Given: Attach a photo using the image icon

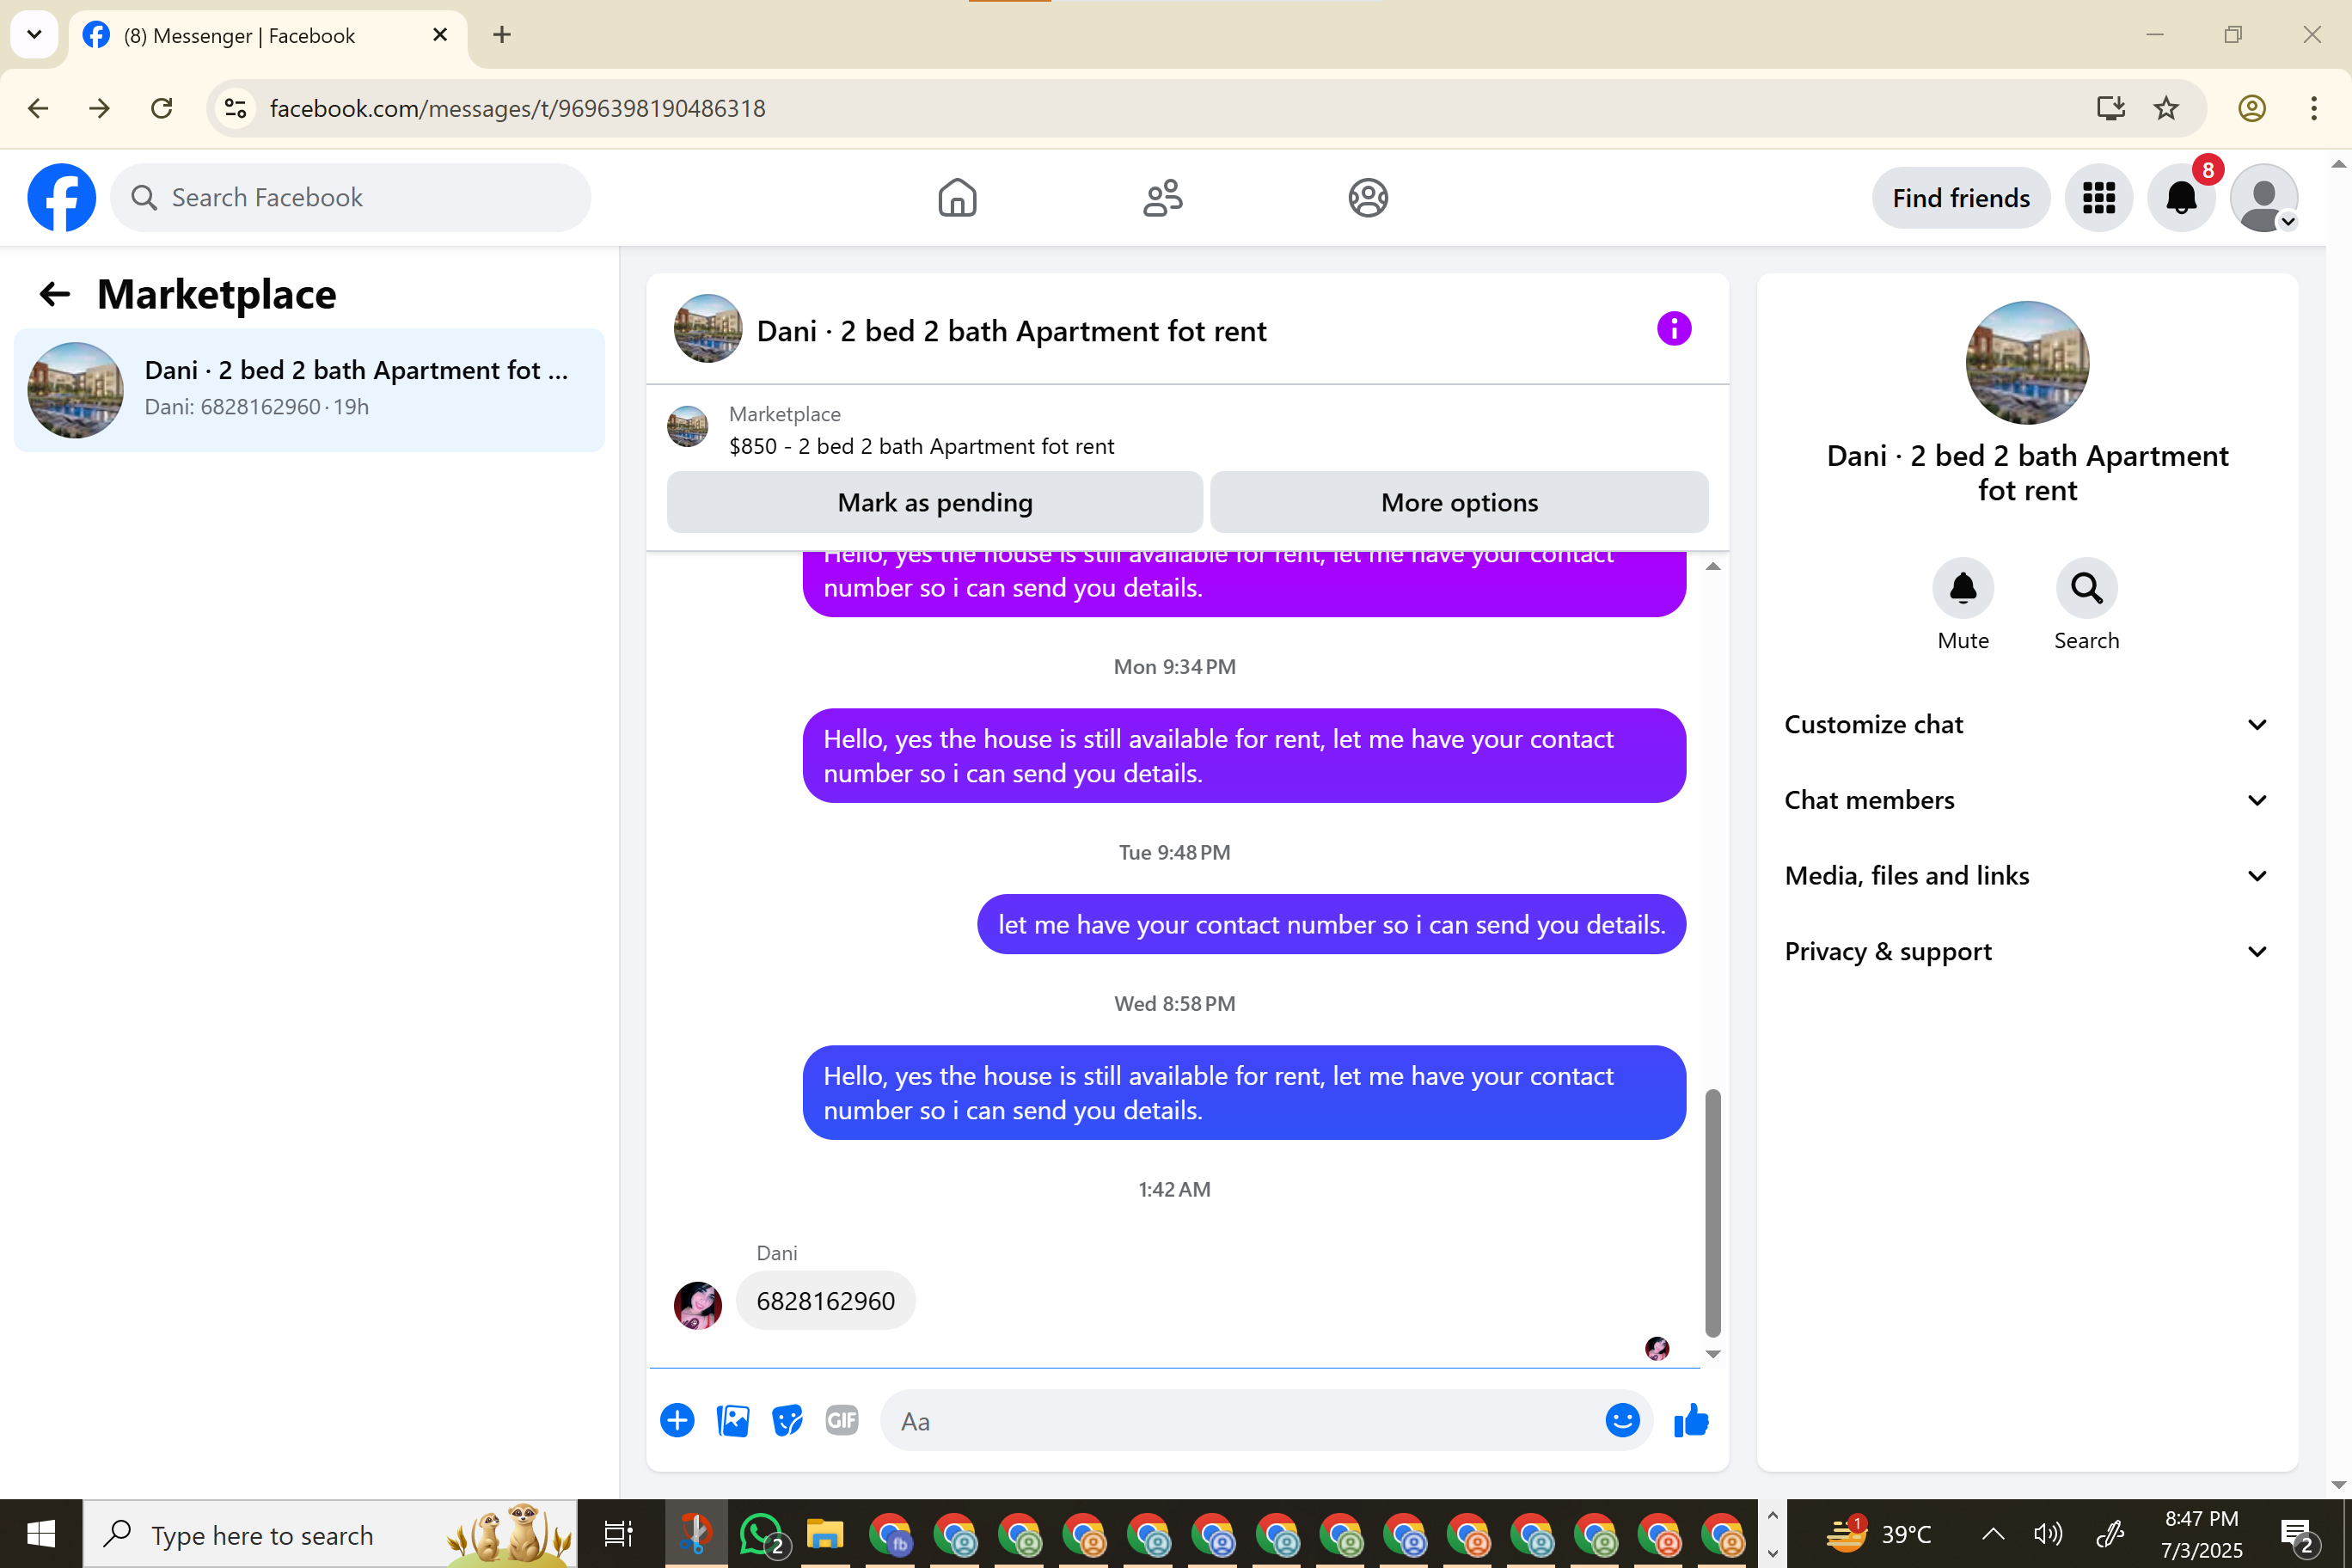Looking at the screenshot, I should 732,1420.
